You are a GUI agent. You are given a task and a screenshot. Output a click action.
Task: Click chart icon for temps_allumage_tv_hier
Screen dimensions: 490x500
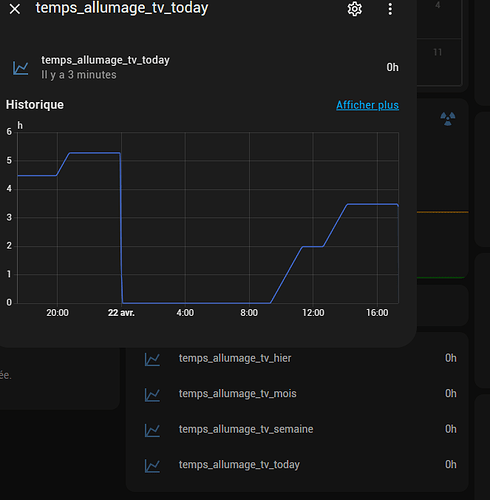coord(152,359)
